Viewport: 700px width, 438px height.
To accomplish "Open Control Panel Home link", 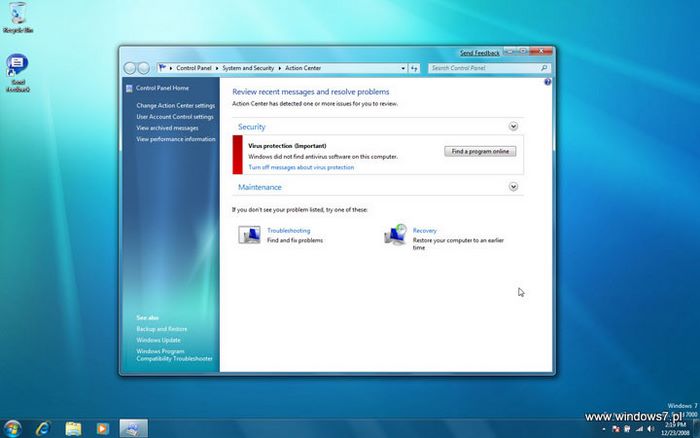I will point(162,88).
